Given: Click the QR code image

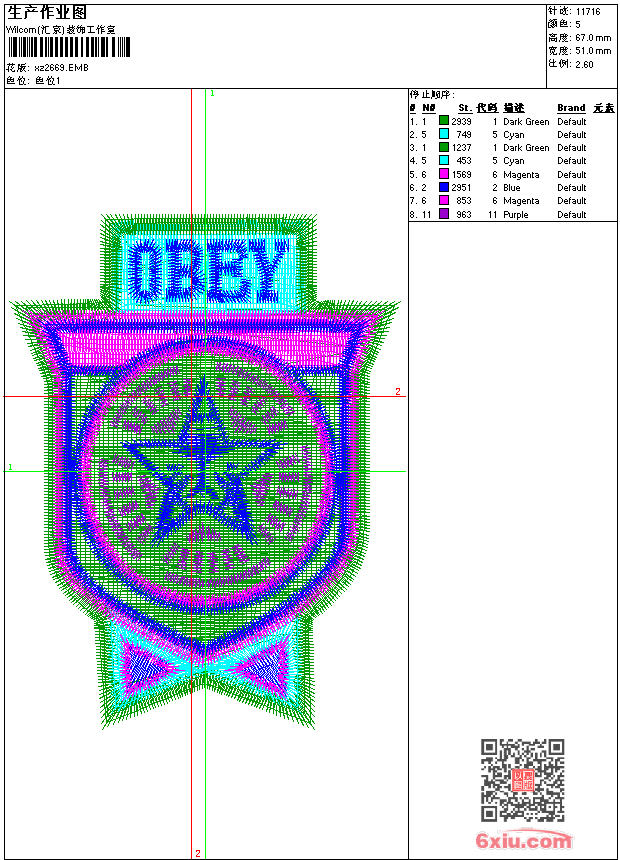Looking at the screenshot, I should tap(523, 780).
